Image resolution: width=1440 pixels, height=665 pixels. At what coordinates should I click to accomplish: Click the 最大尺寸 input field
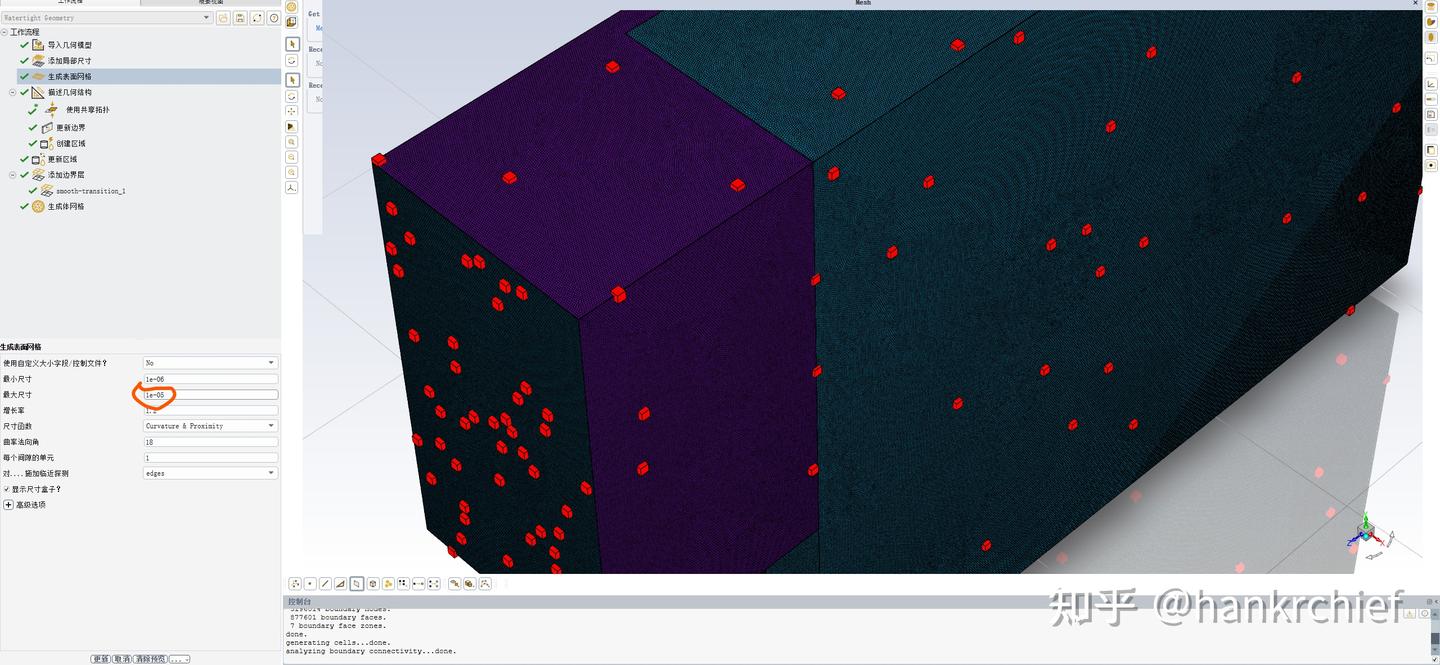211,395
